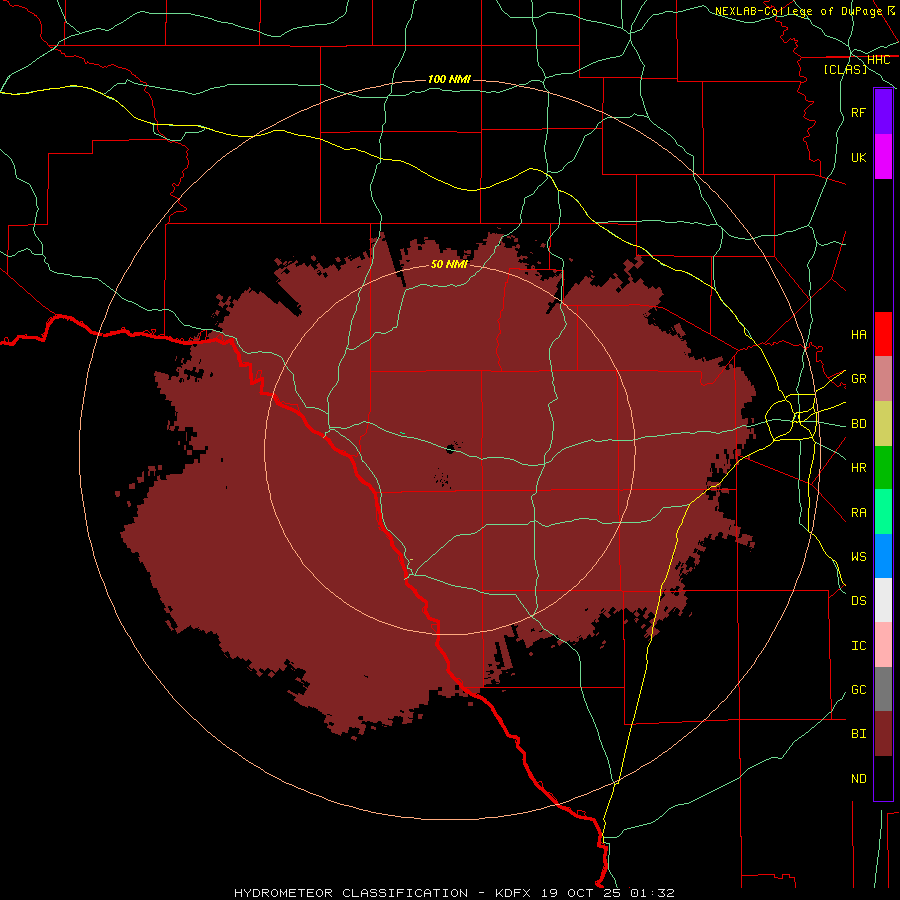Click the HR green legend swatch
The width and height of the screenshot is (900, 900).
883,468
